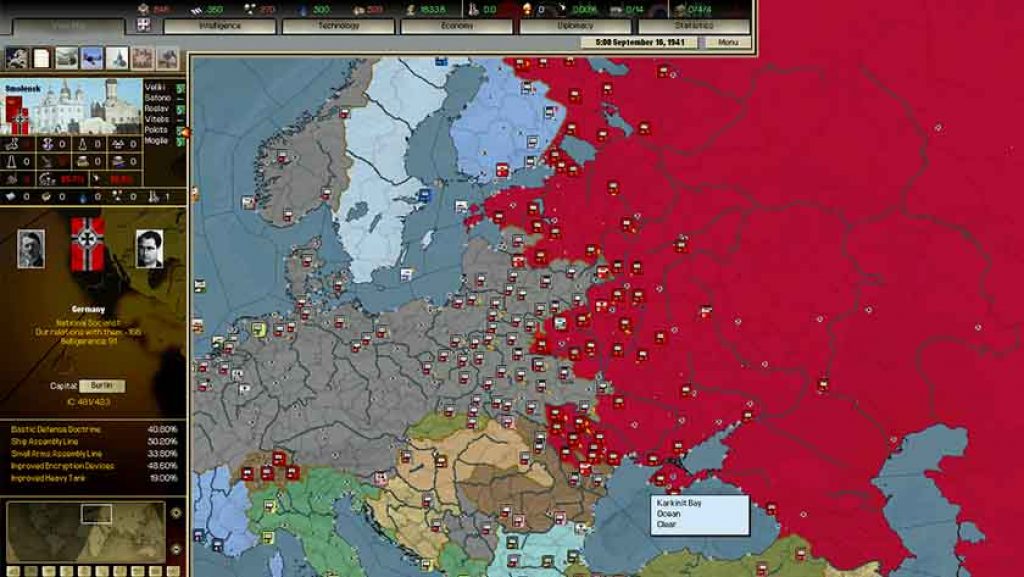Open the Statistics tab
This screenshot has width=1024, height=577.
click(694, 26)
